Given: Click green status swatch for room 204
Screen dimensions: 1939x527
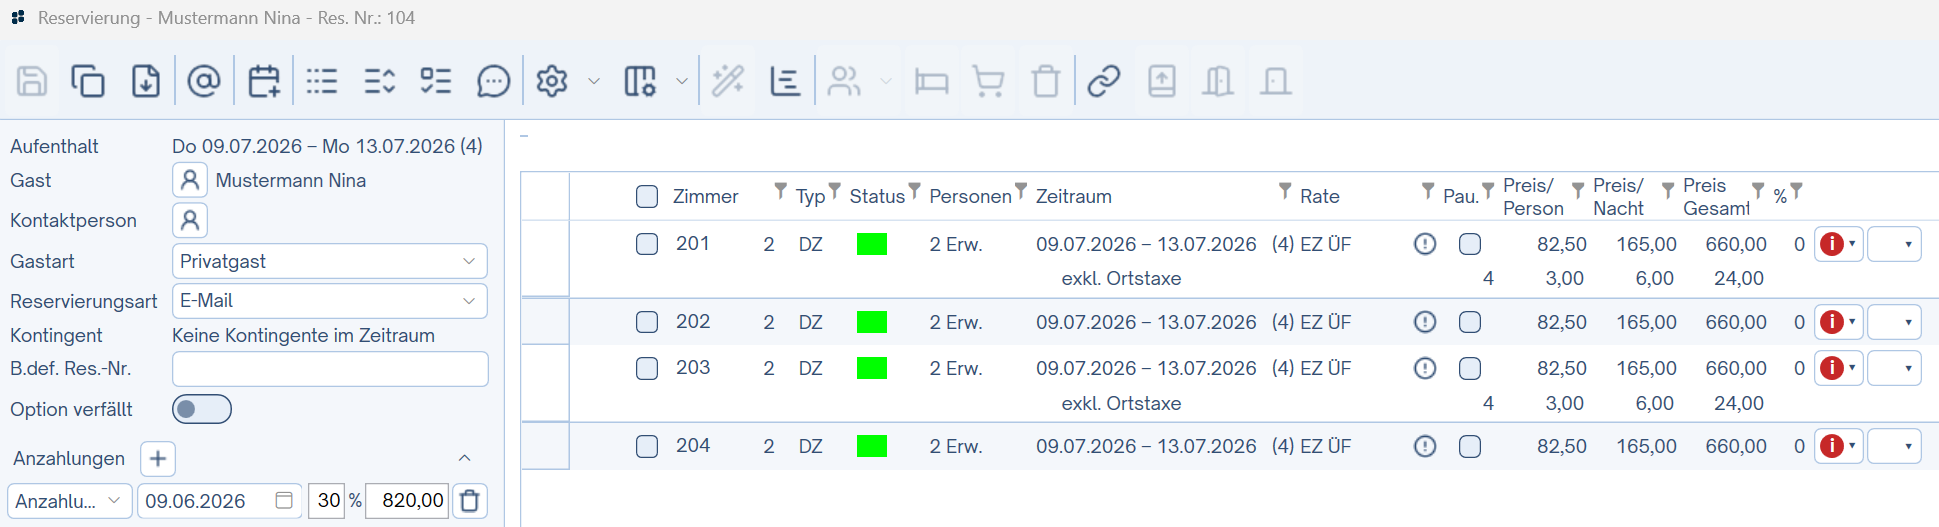Looking at the screenshot, I should pyautogui.click(x=872, y=446).
